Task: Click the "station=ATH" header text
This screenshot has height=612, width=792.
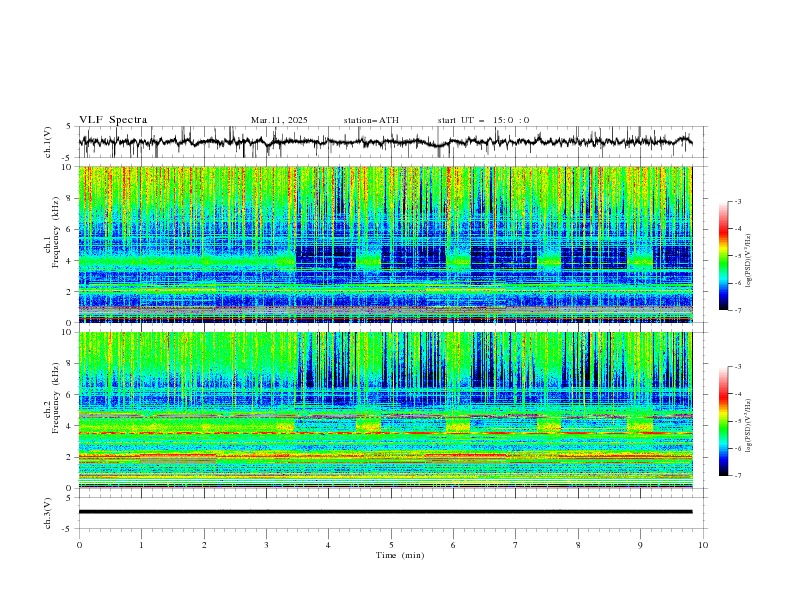Action: click(371, 120)
